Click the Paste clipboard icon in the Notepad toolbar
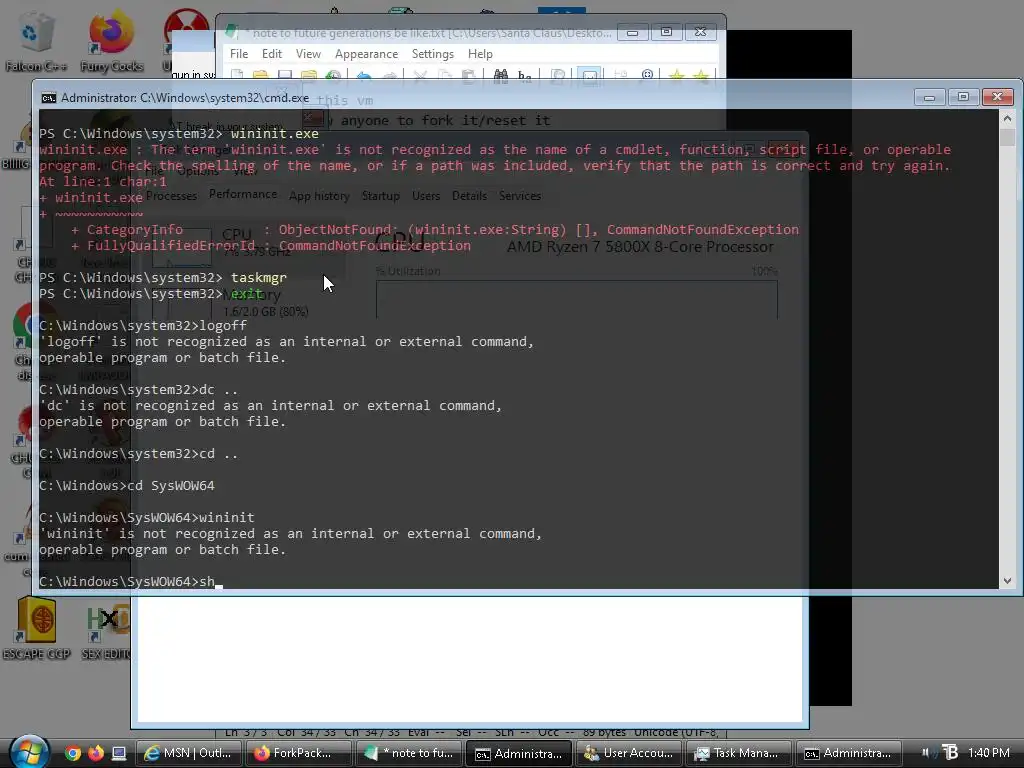The height and width of the screenshot is (768, 1024). (x=468, y=75)
